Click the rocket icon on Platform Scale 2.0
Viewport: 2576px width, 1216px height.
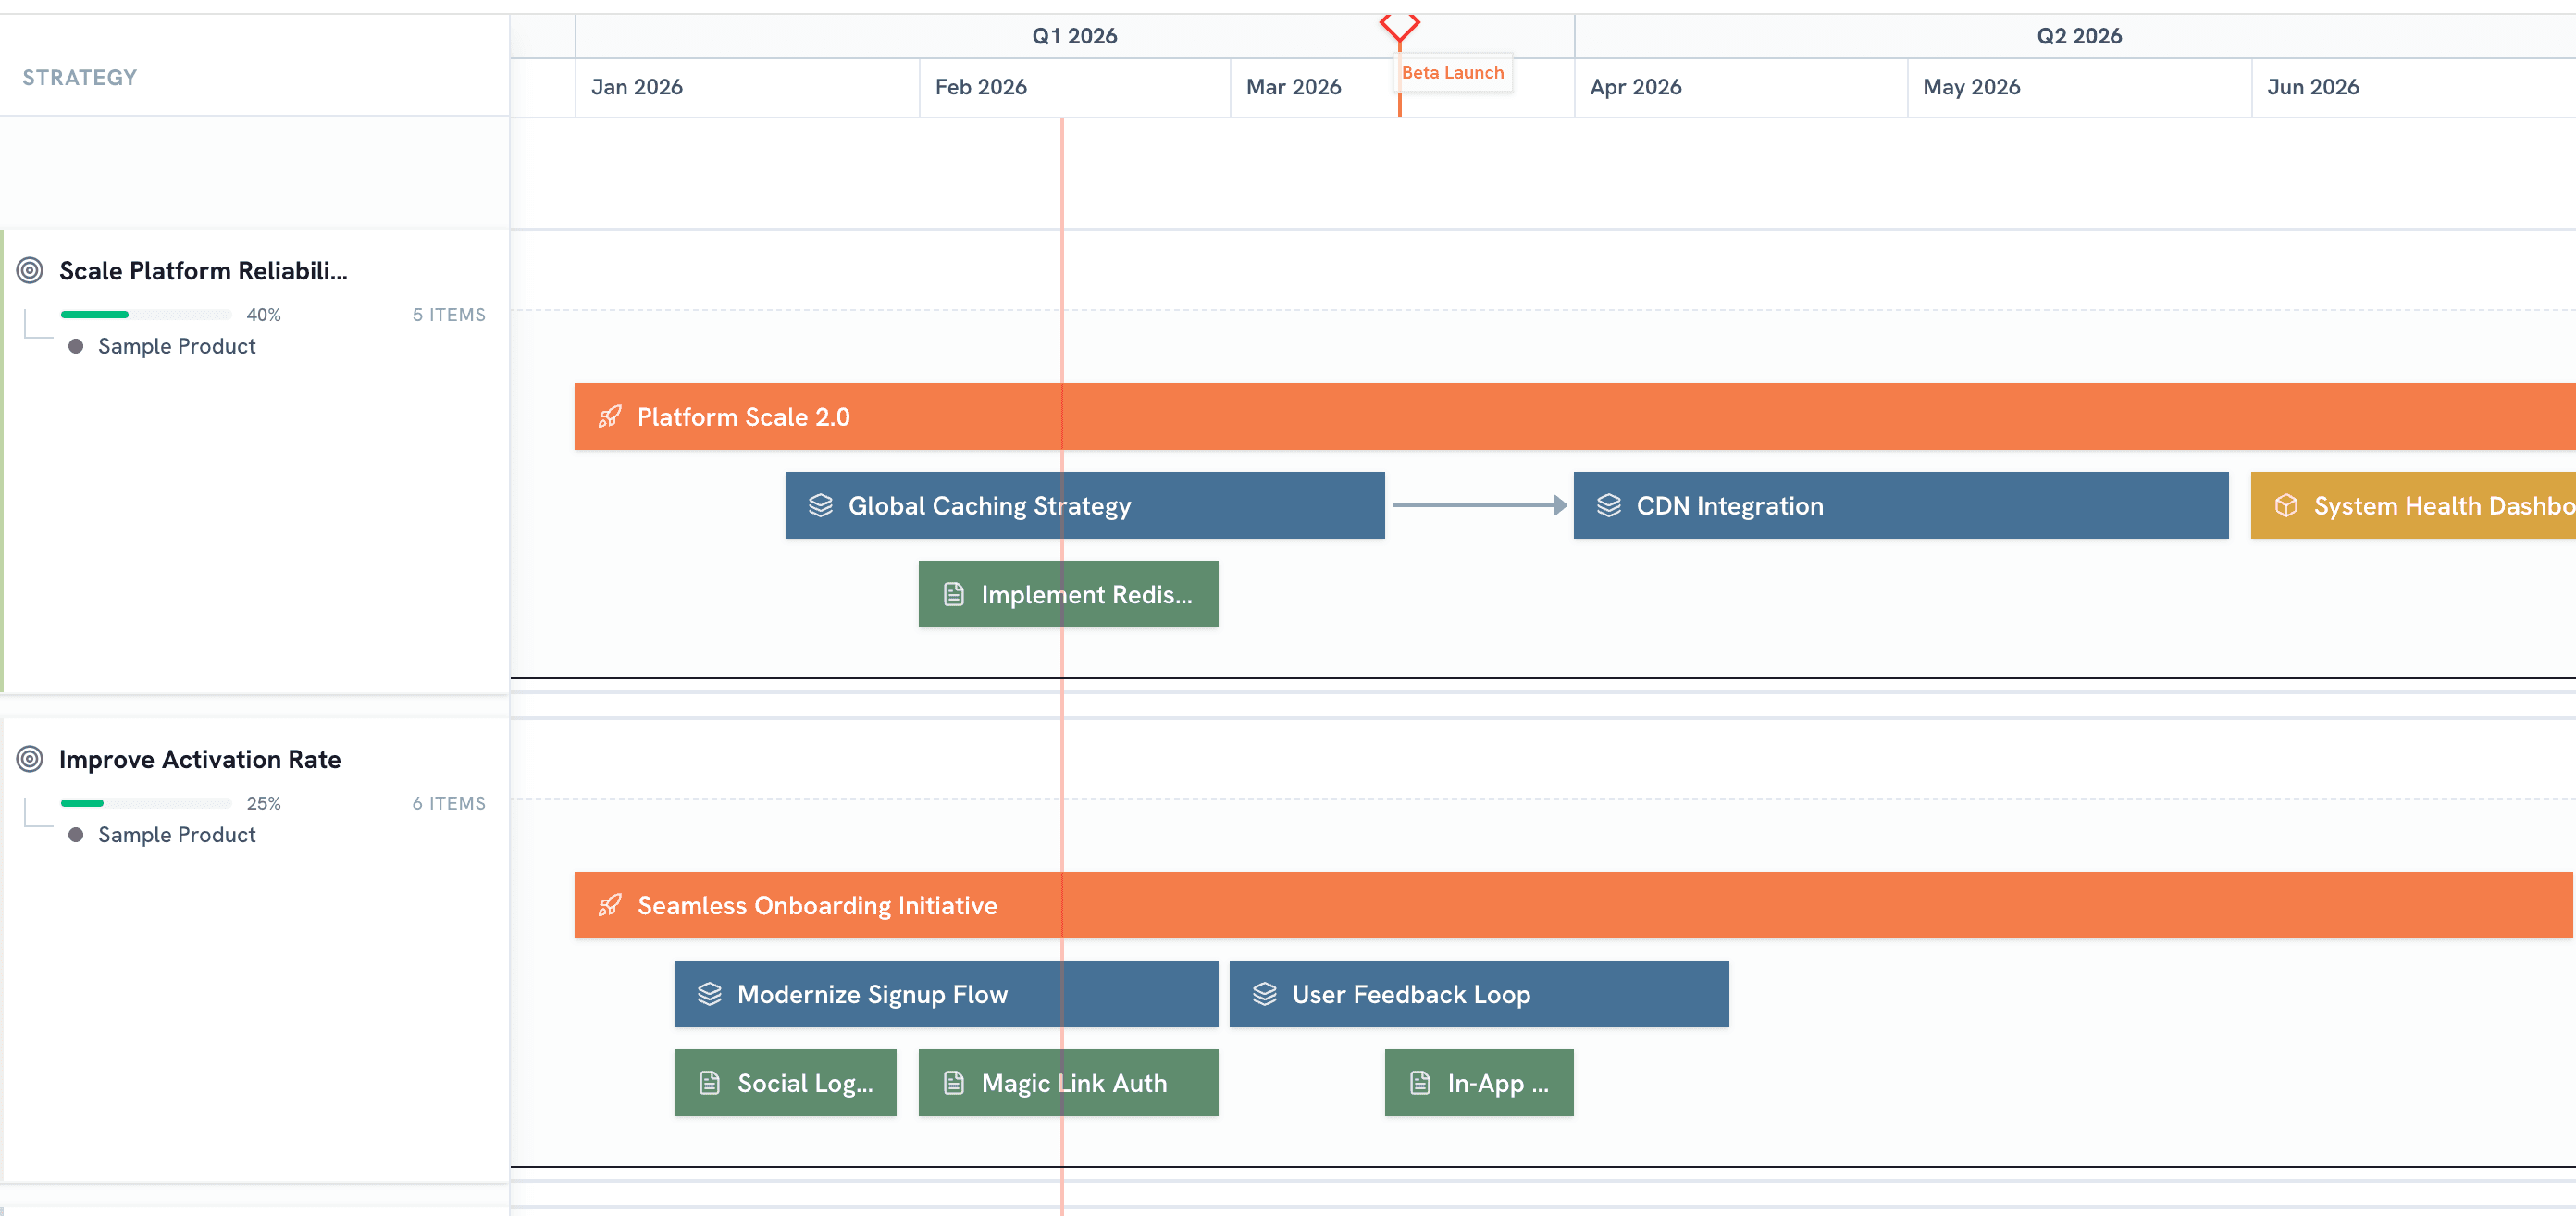click(609, 417)
